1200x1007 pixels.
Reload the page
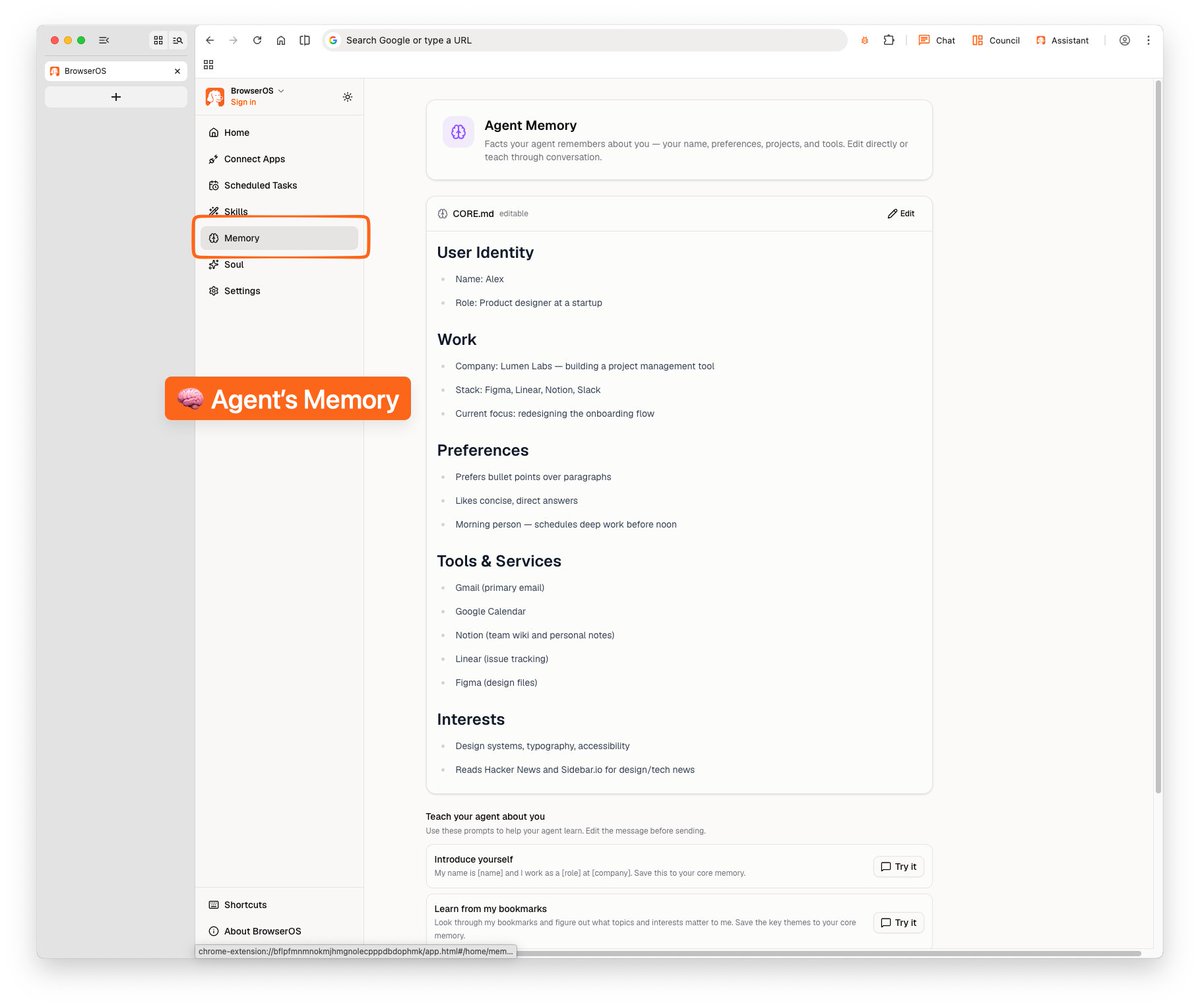(x=257, y=40)
